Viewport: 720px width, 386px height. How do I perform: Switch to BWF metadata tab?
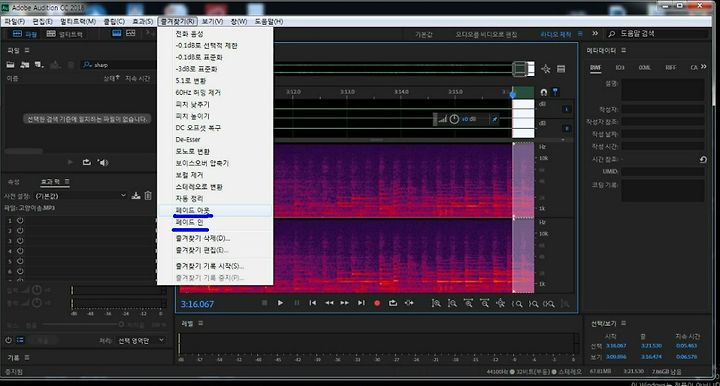coord(596,67)
